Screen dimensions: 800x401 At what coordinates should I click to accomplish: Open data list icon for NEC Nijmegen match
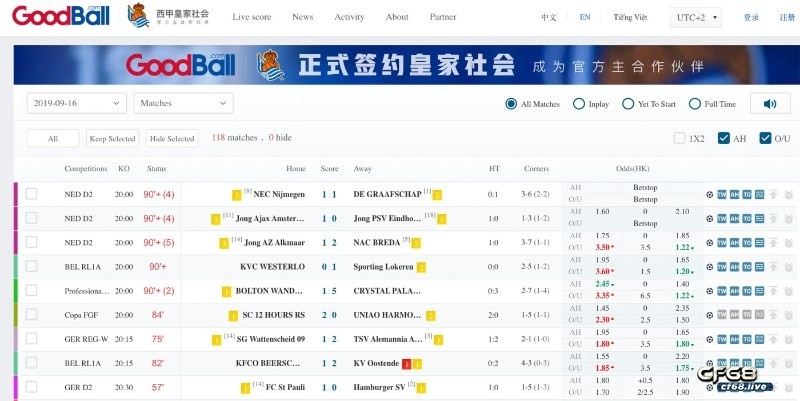(x=760, y=194)
